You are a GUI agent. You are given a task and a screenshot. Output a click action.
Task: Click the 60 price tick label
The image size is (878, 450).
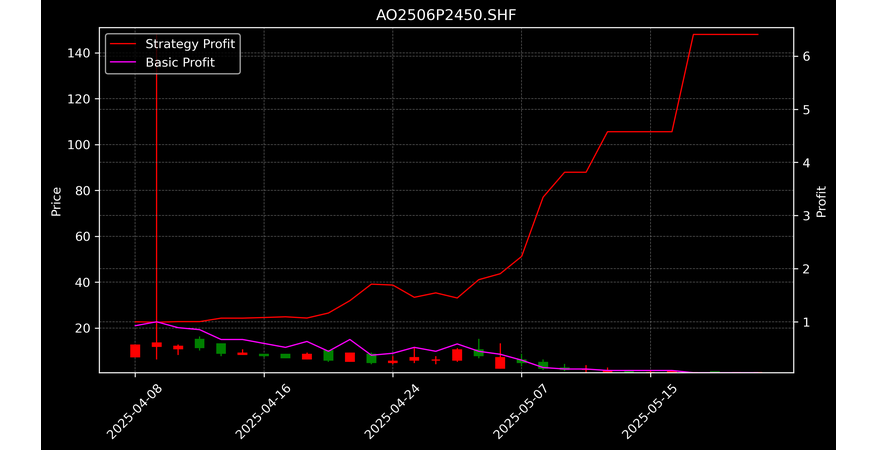pos(84,237)
